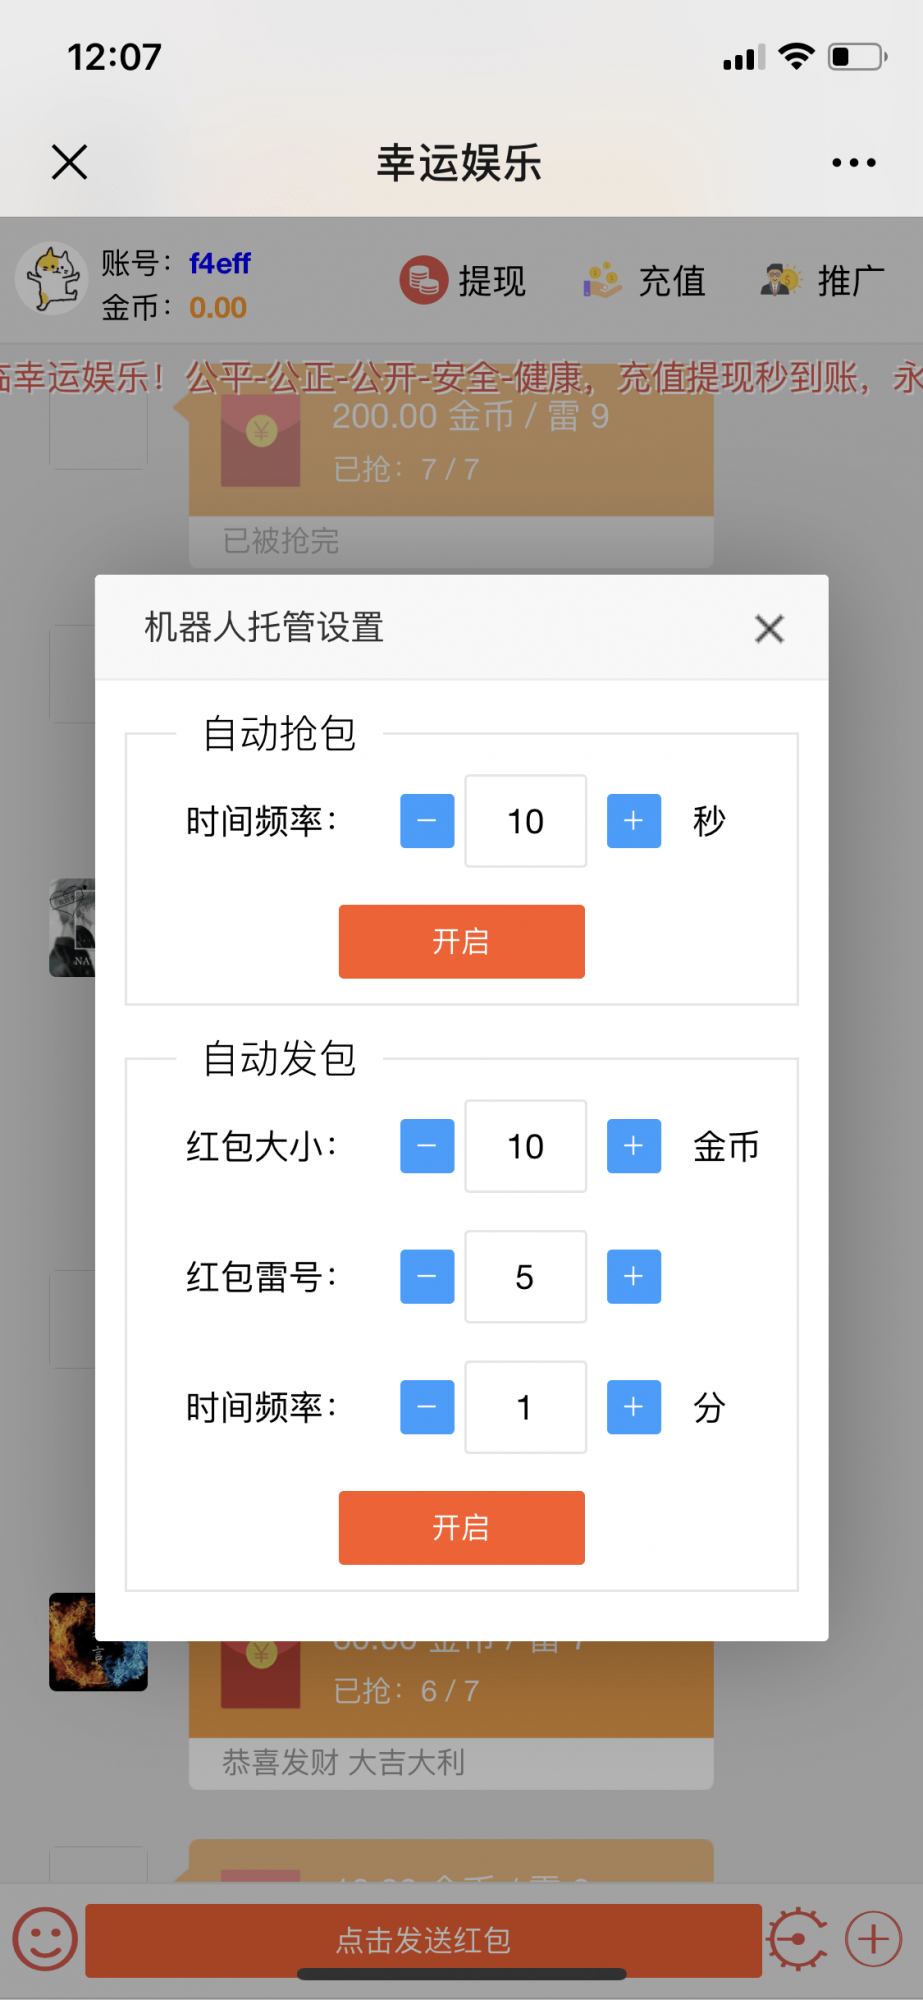Click the auto-grab seconds input field
This screenshot has width=923, height=2000.
pyautogui.click(x=525, y=821)
